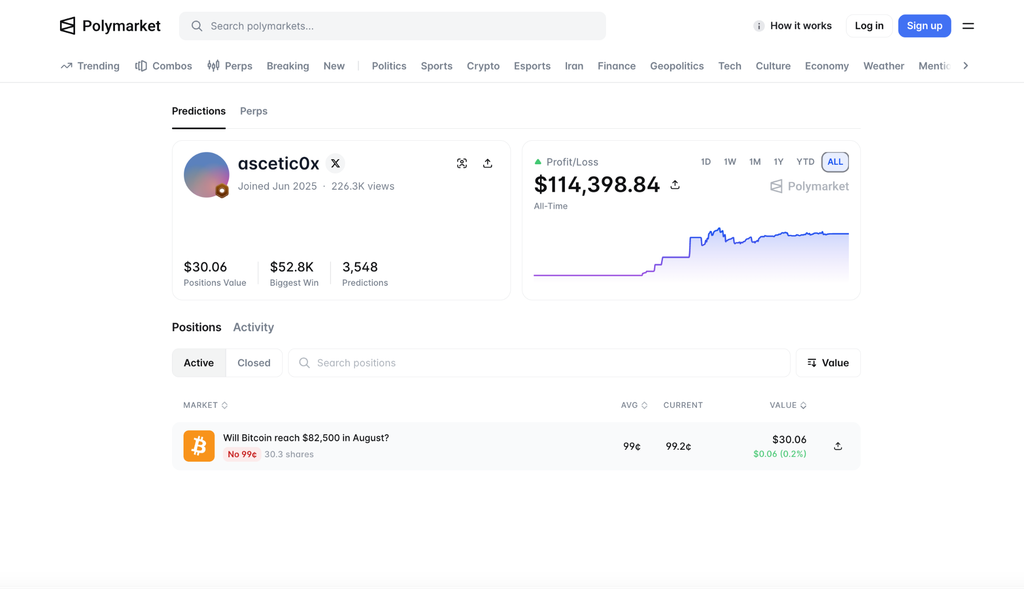
Task: Open the Value sort dropdown
Action: click(x=828, y=362)
